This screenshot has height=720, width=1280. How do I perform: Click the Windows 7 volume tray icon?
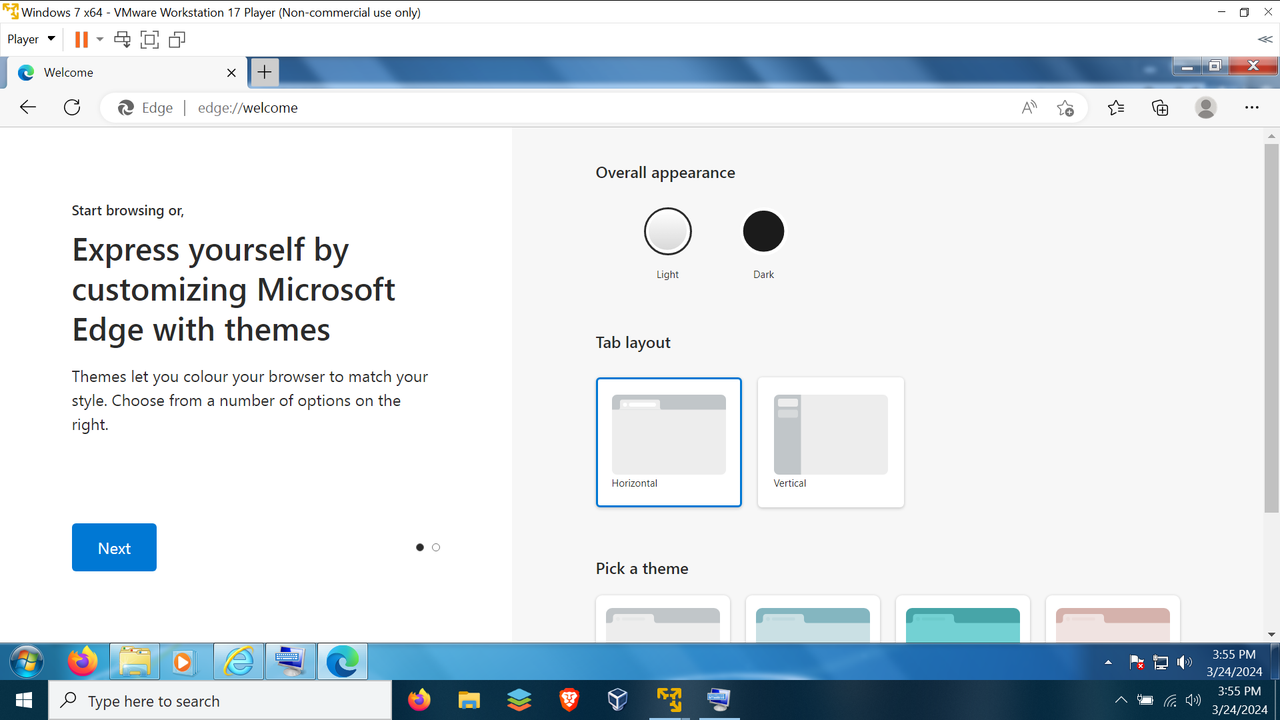point(1185,662)
